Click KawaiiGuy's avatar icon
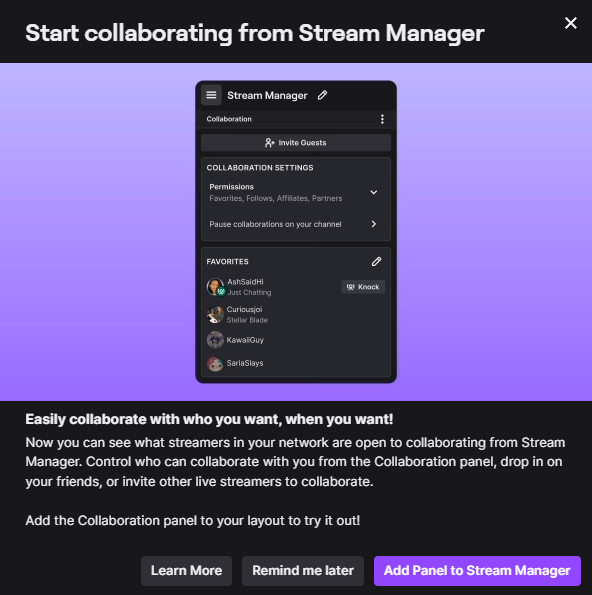Screen dimensions: 592x595 215,340
